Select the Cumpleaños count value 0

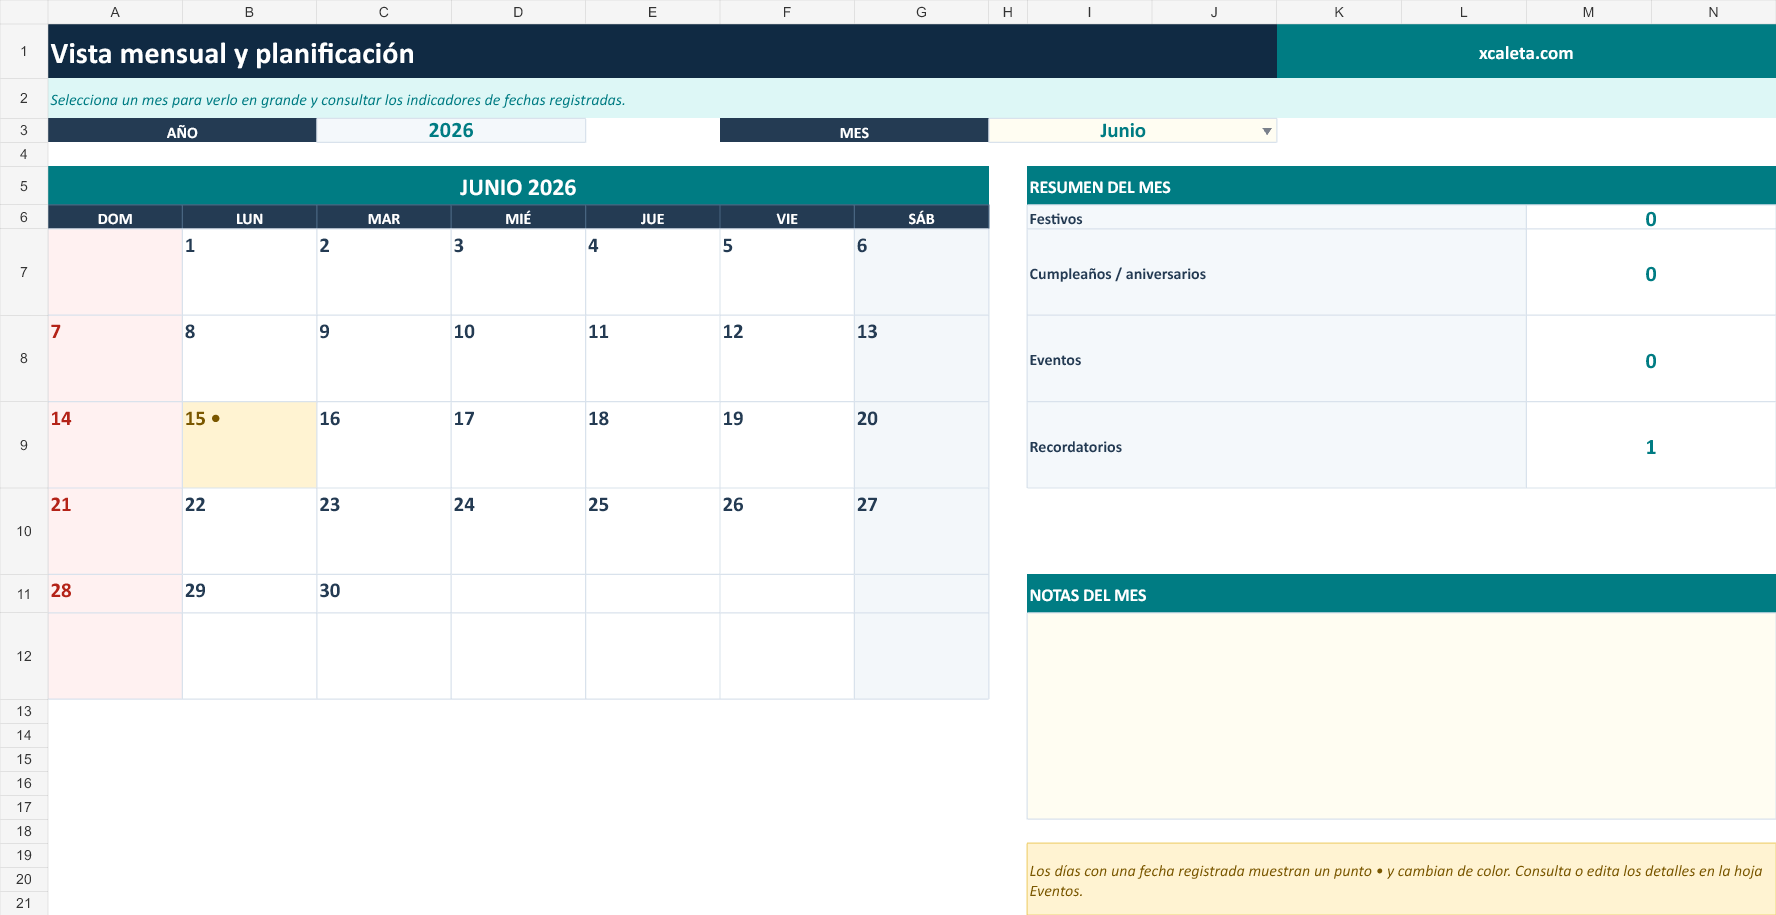pyautogui.click(x=1651, y=273)
